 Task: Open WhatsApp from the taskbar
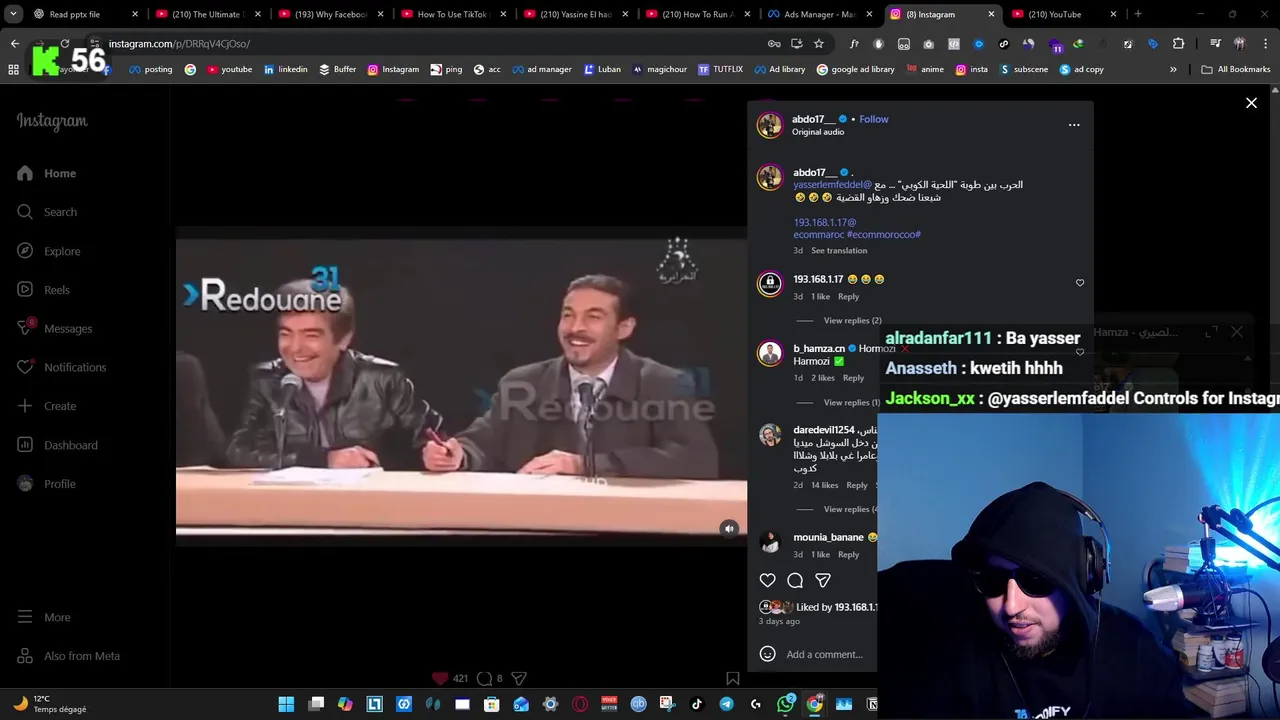coord(786,704)
